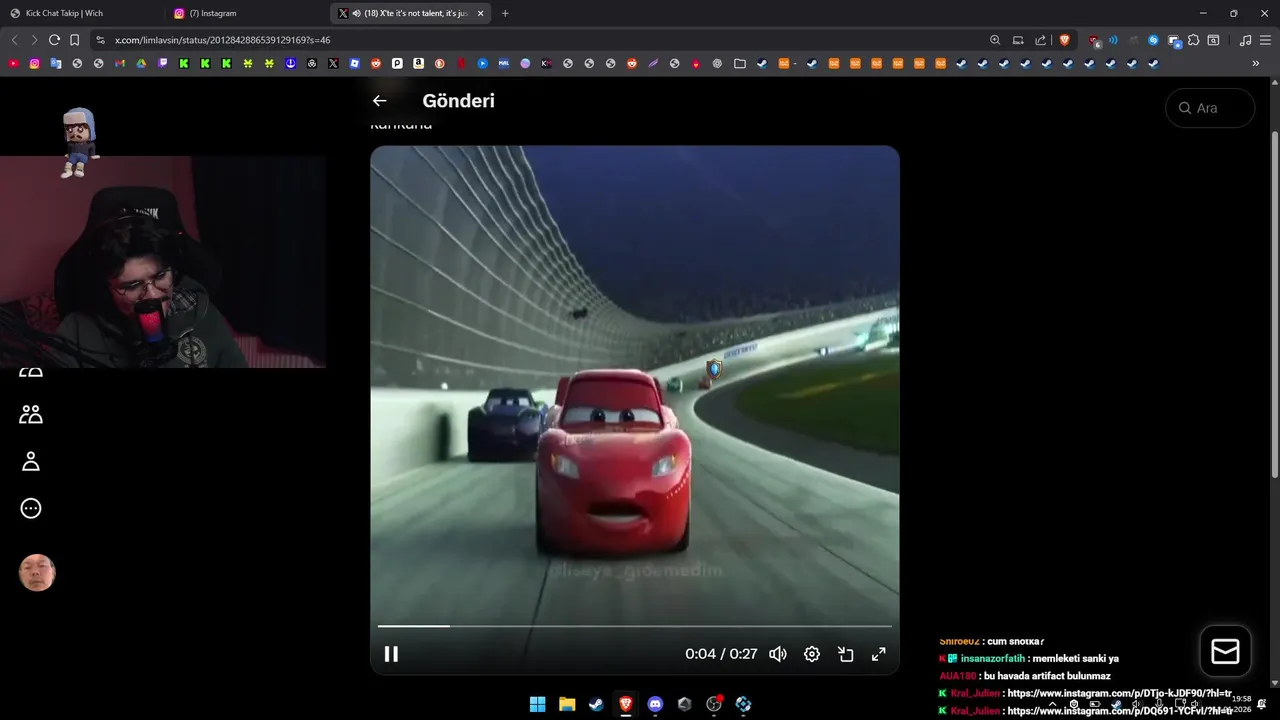Open the messages envelope button
The image size is (1280, 720).
coord(1225,652)
